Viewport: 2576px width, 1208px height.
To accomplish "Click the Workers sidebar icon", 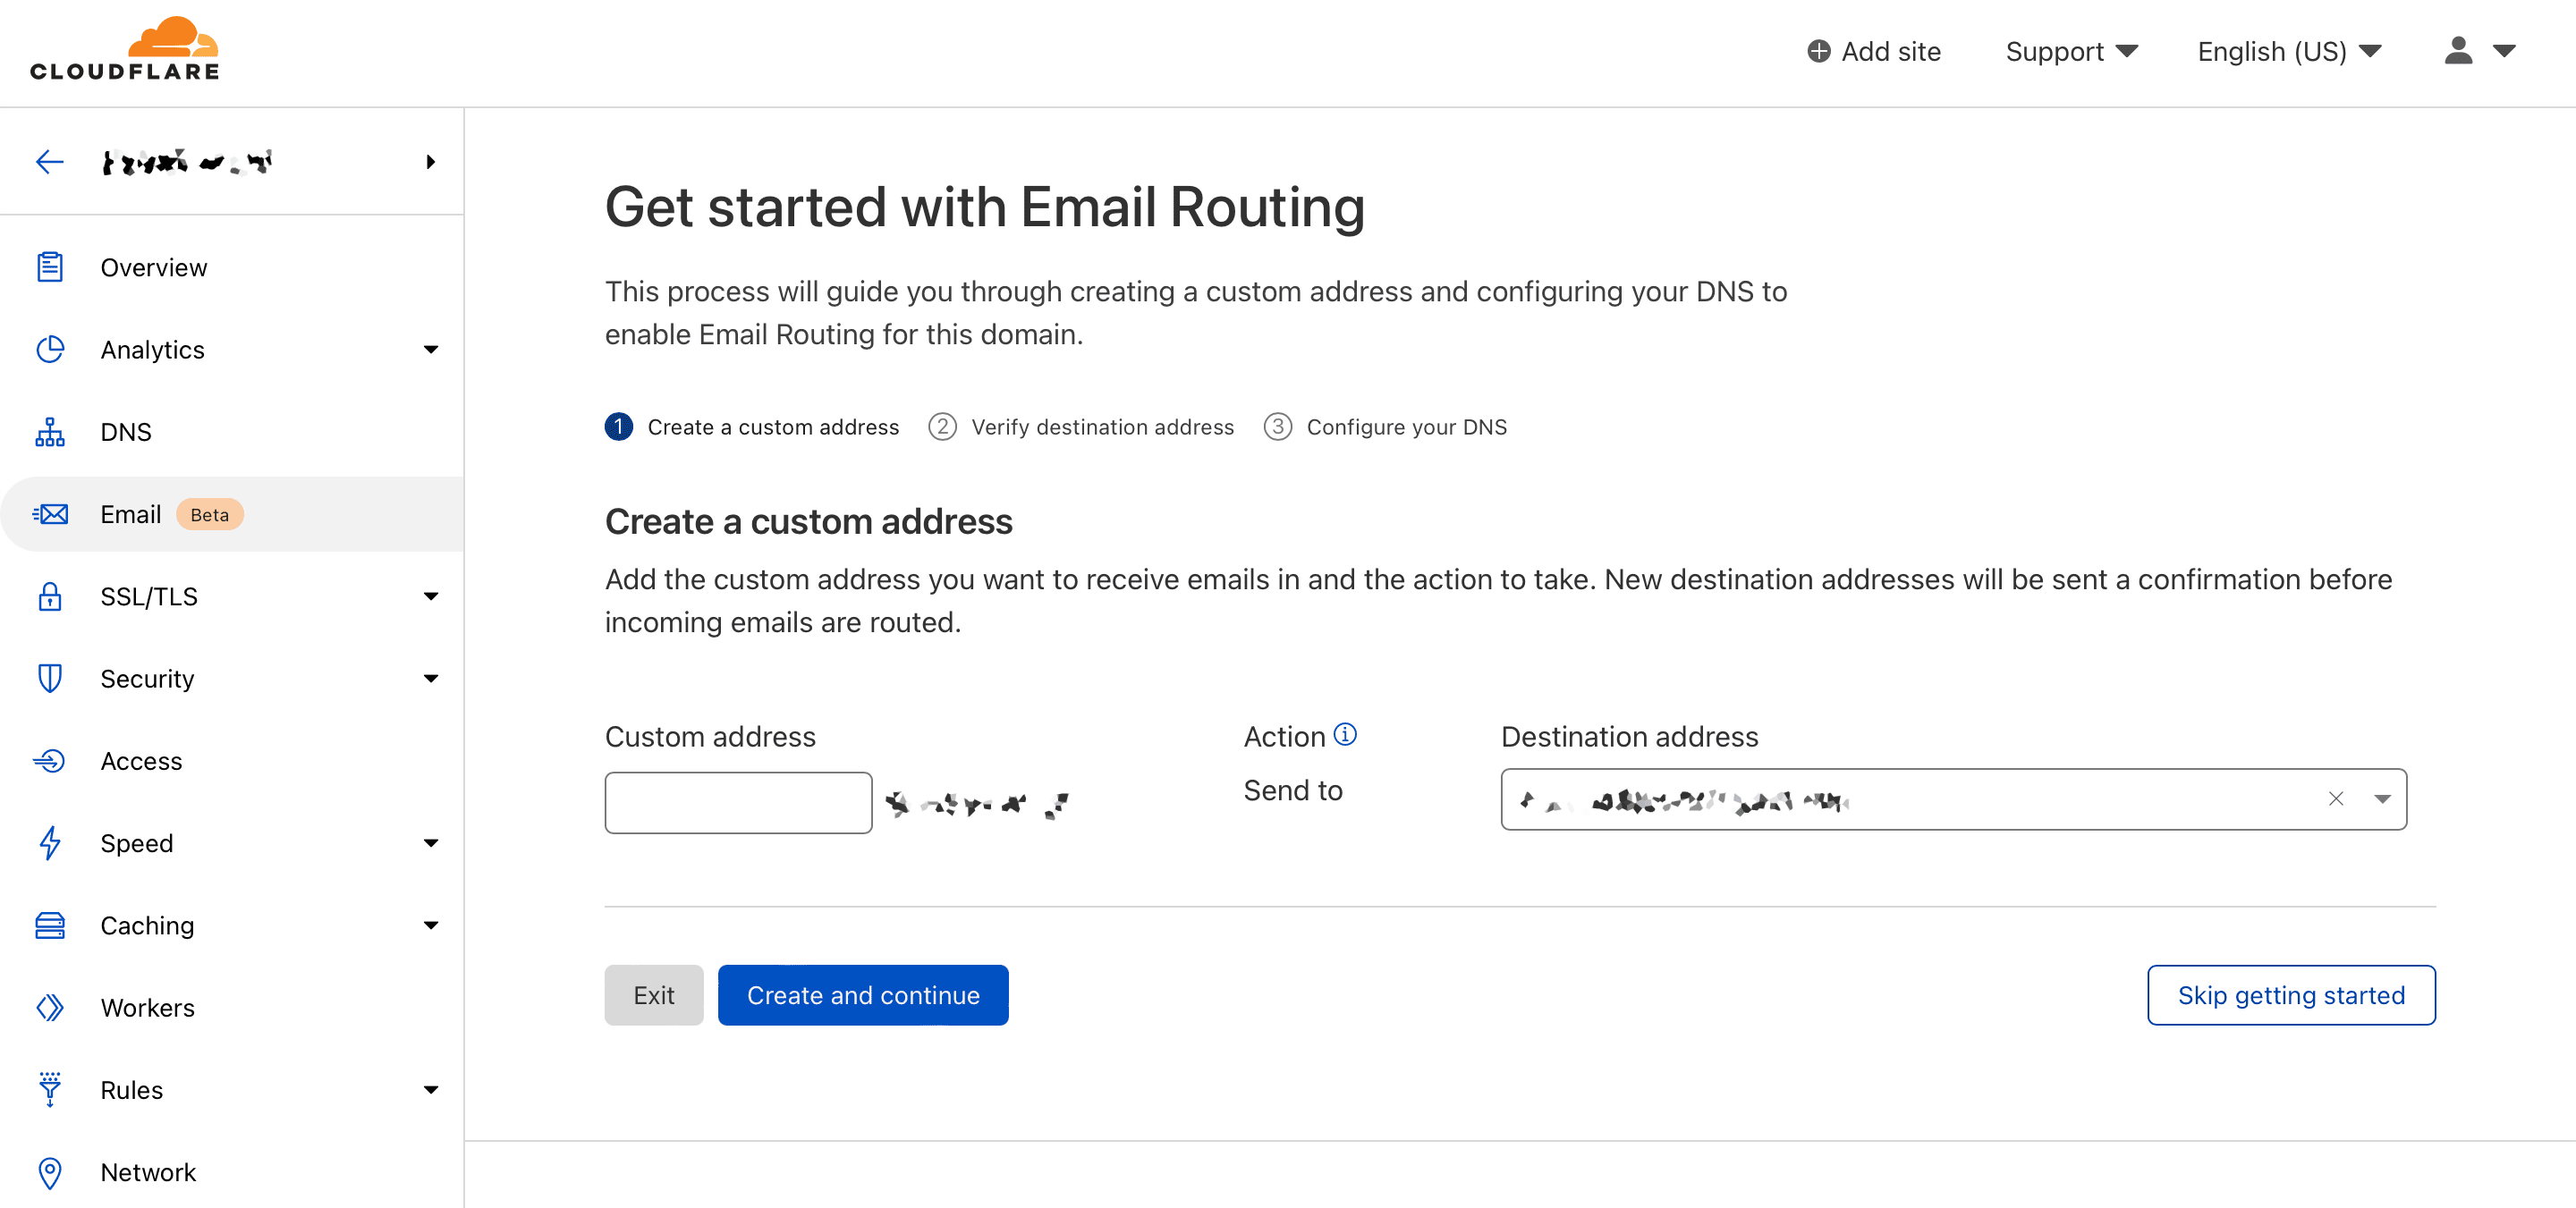I will [50, 1008].
